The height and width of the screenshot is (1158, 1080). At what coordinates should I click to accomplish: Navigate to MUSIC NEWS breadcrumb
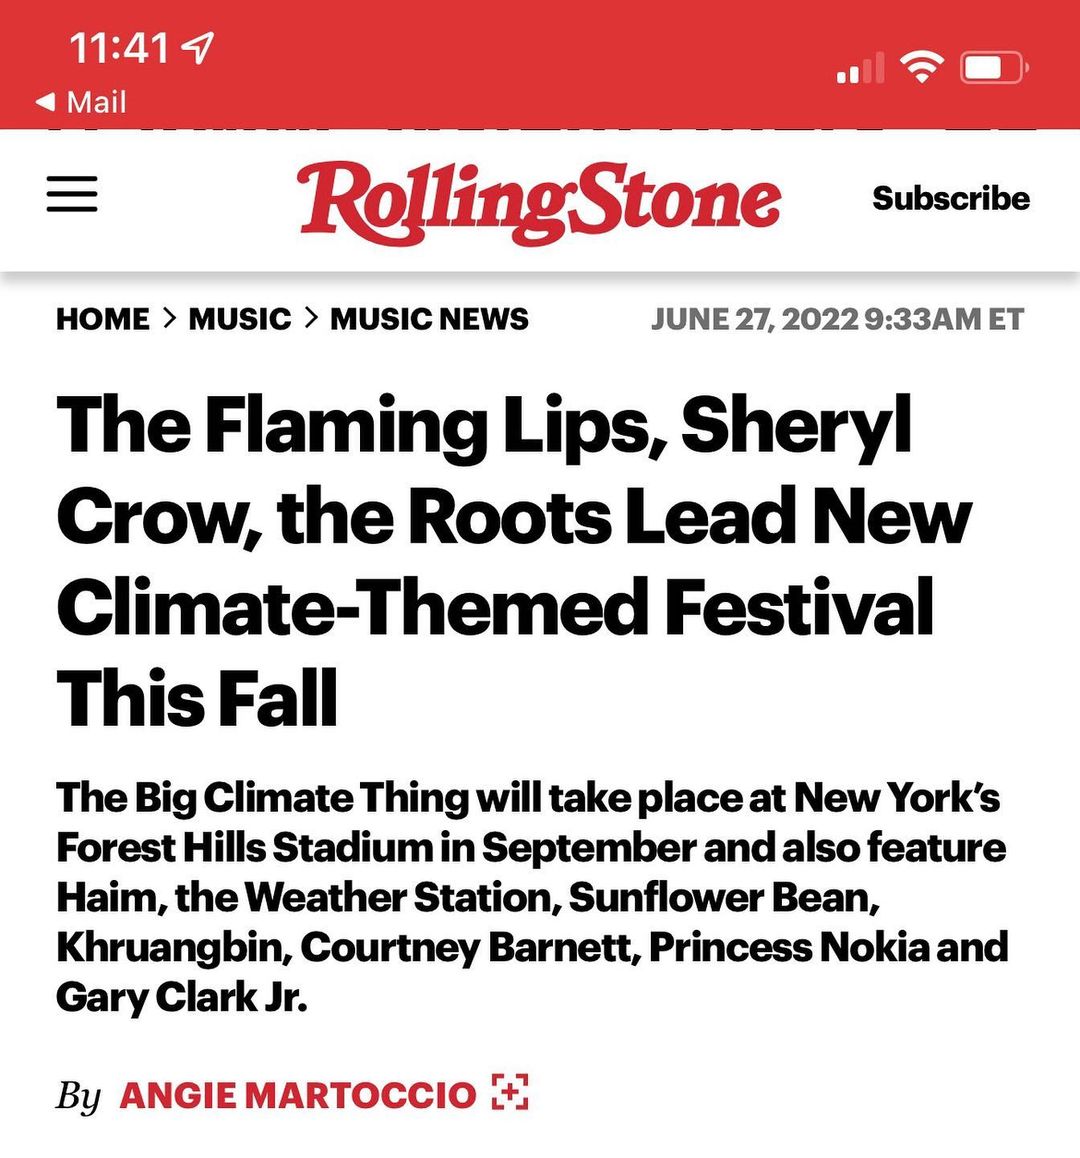(x=429, y=319)
